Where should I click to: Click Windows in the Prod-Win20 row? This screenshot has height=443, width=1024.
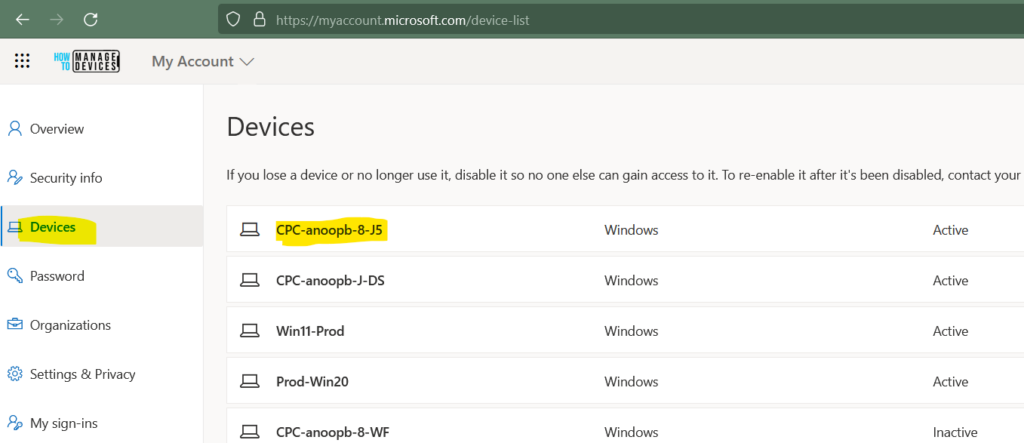[x=631, y=382]
